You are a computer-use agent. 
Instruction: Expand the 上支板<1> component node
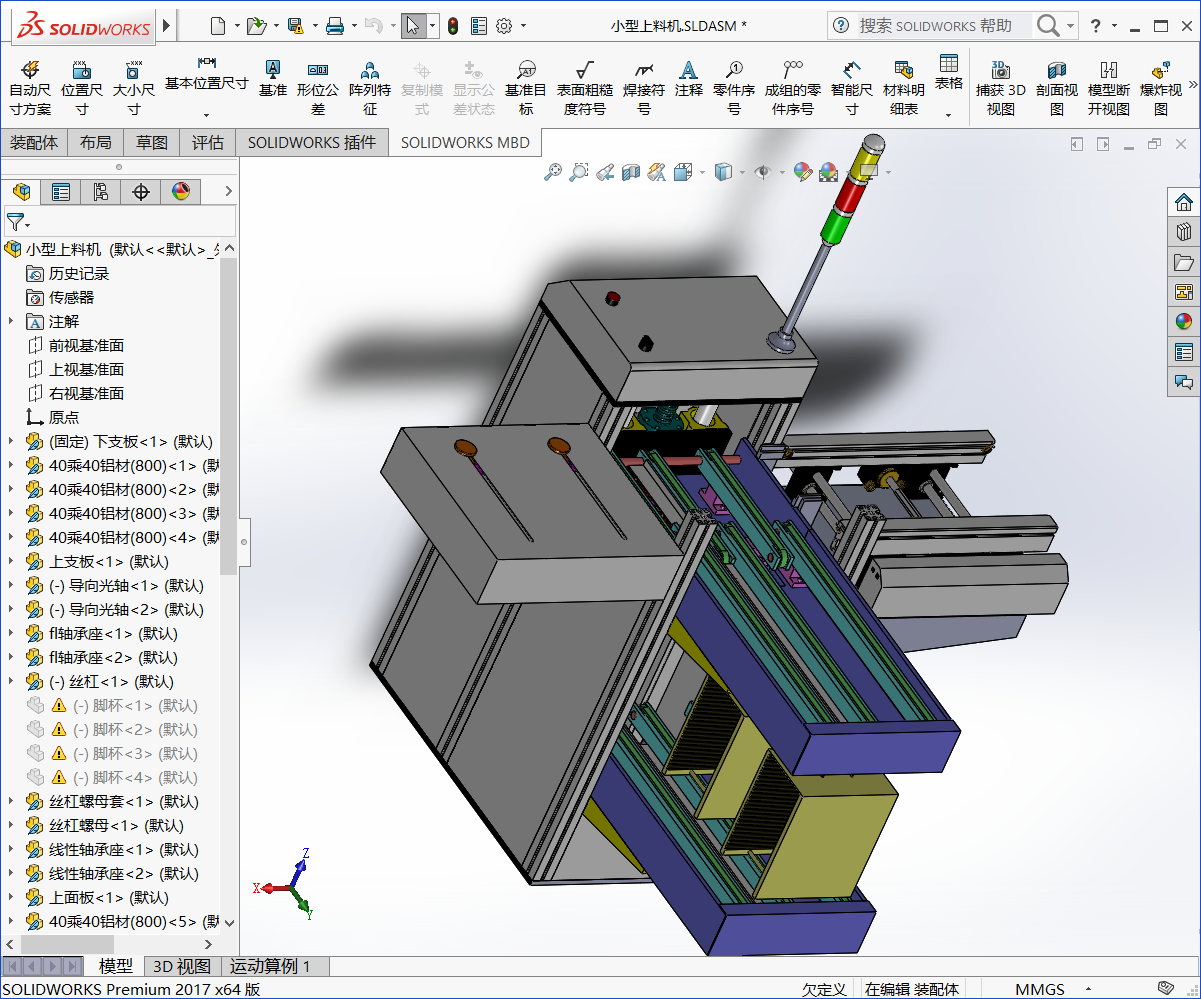[x=11, y=561]
